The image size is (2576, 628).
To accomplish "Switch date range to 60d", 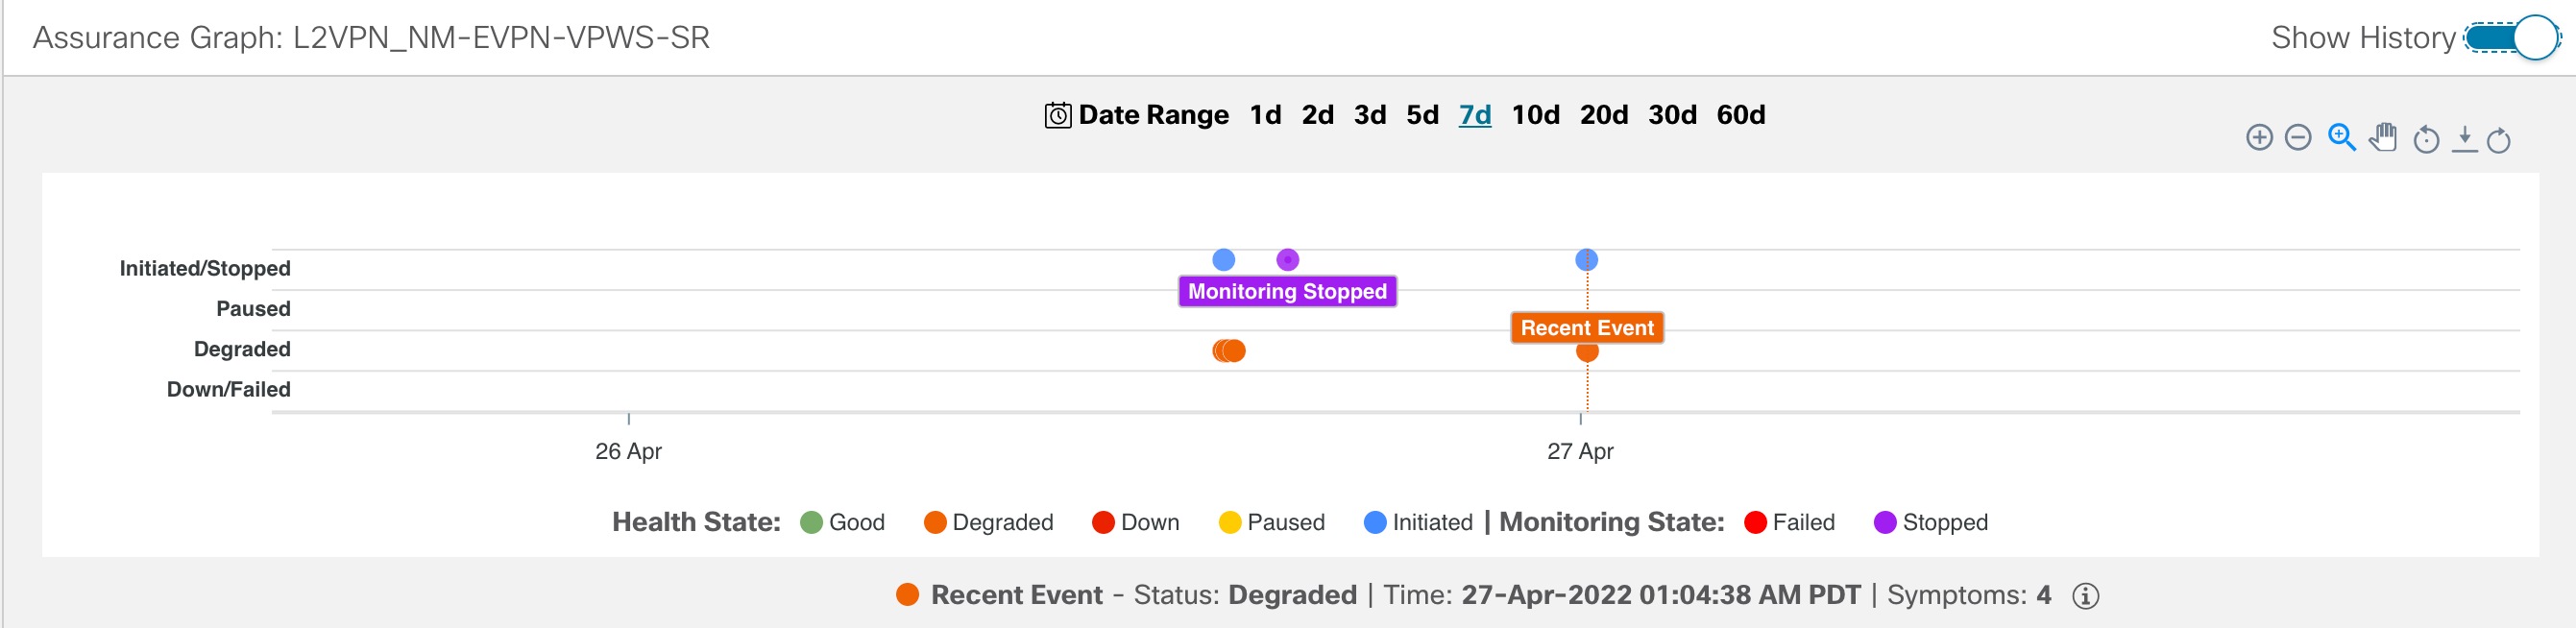I will tap(1740, 115).
